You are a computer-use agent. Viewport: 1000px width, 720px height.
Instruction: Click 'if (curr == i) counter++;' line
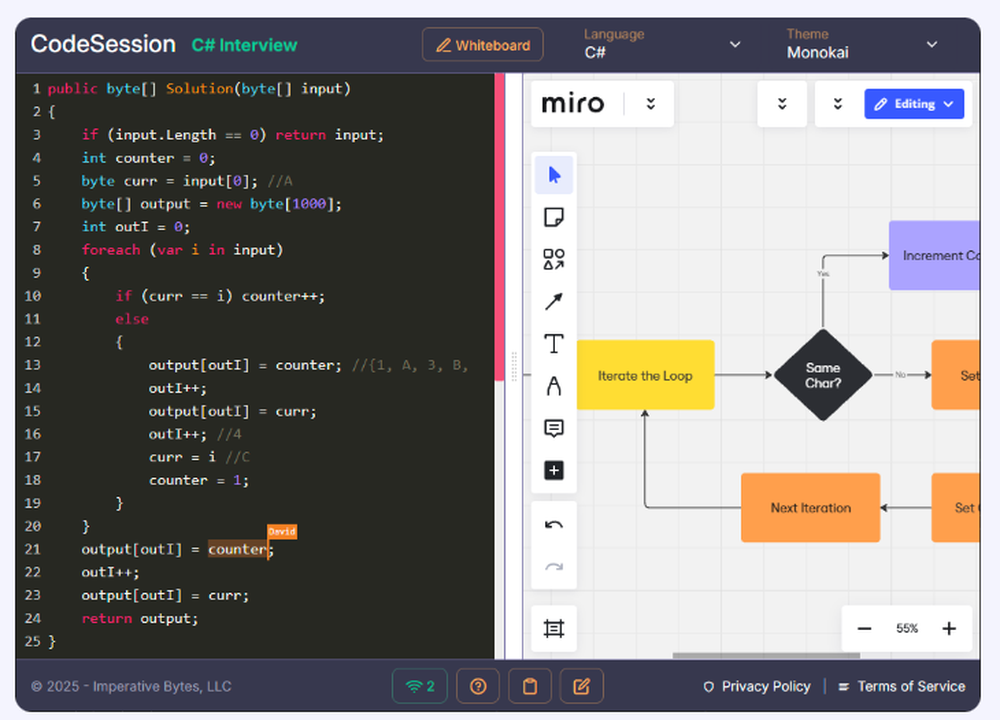pyautogui.click(x=220, y=295)
